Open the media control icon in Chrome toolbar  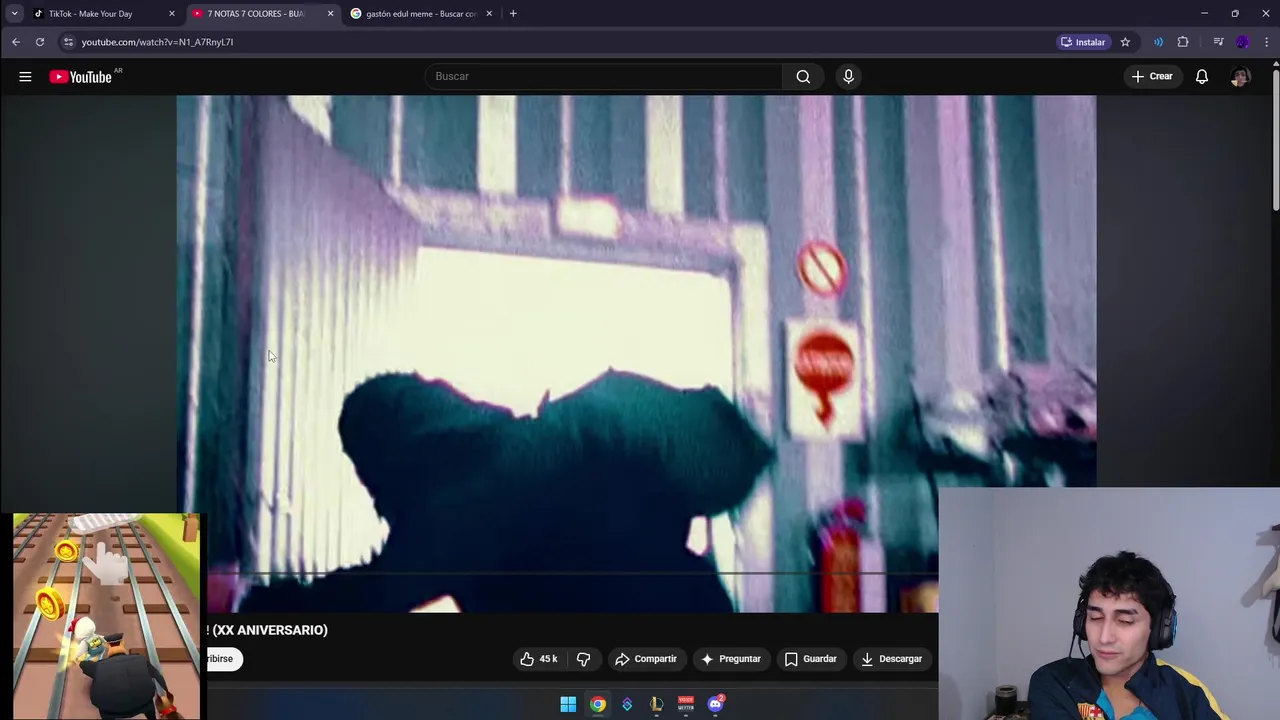[x=1218, y=42]
